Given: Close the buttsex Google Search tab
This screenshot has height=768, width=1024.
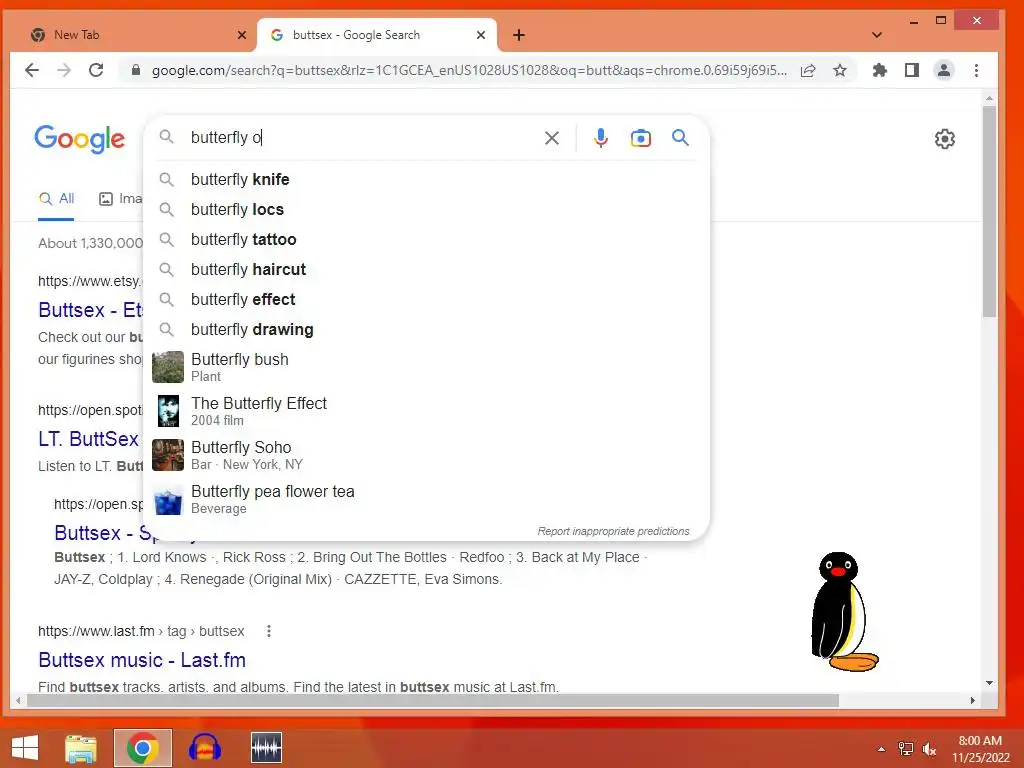Looking at the screenshot, I should point(481,35).
